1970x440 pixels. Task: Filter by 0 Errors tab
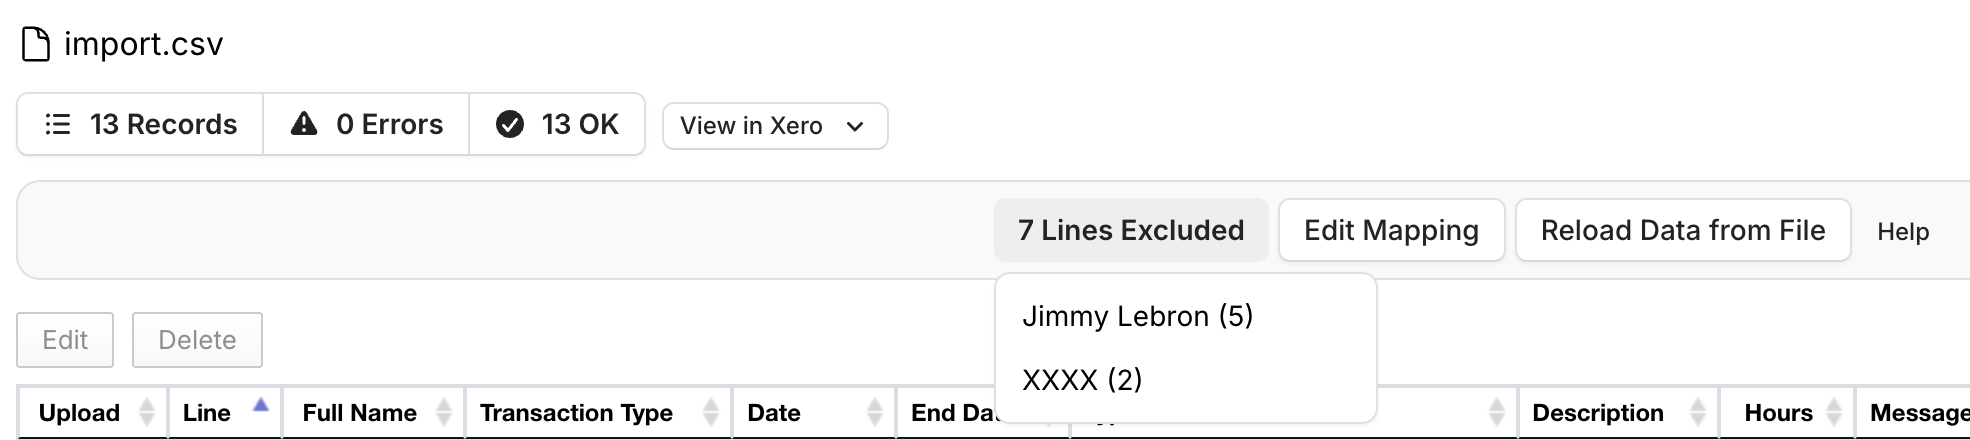366,124
